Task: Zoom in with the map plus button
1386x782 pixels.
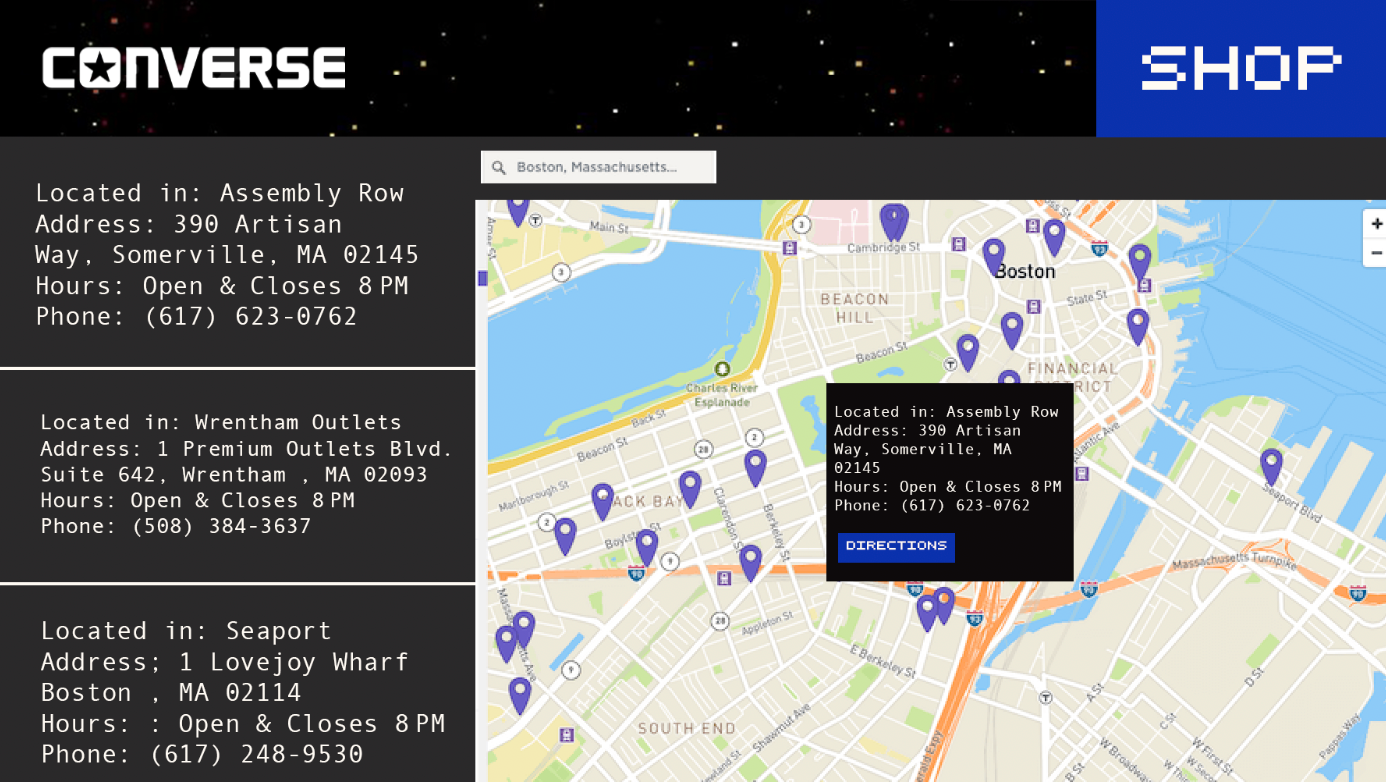Action: point(1376,224)
